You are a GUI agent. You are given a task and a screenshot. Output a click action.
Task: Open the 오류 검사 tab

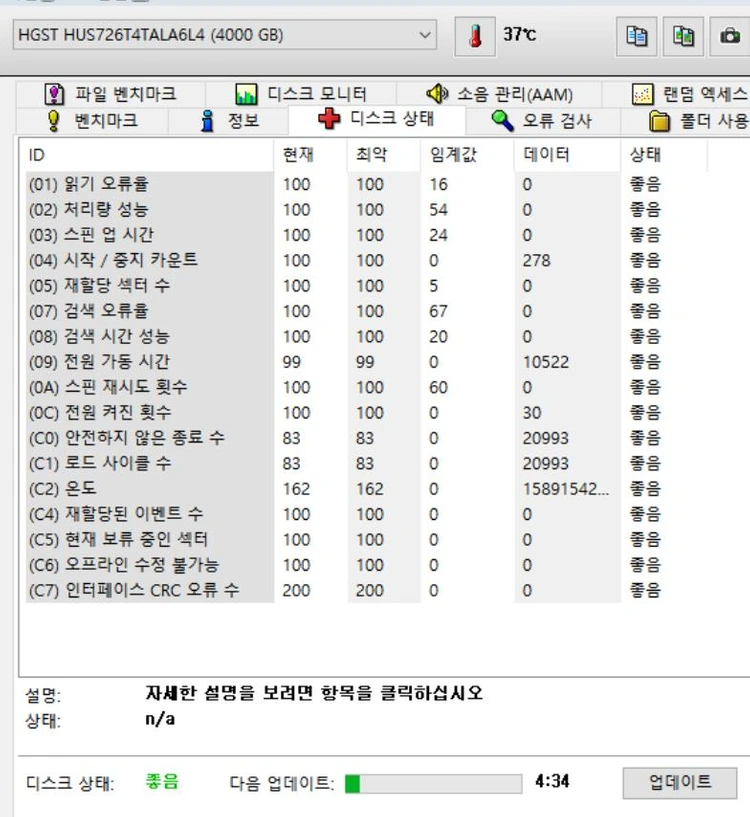click(x=542, y=121)
